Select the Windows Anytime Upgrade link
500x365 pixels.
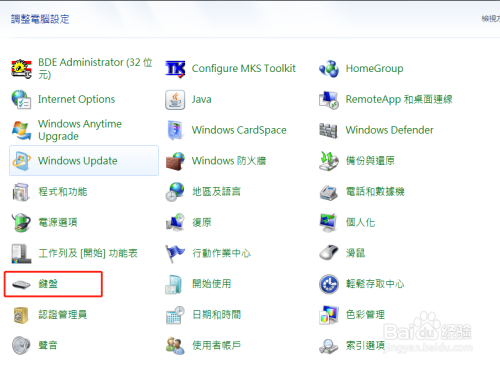point(80,130)
